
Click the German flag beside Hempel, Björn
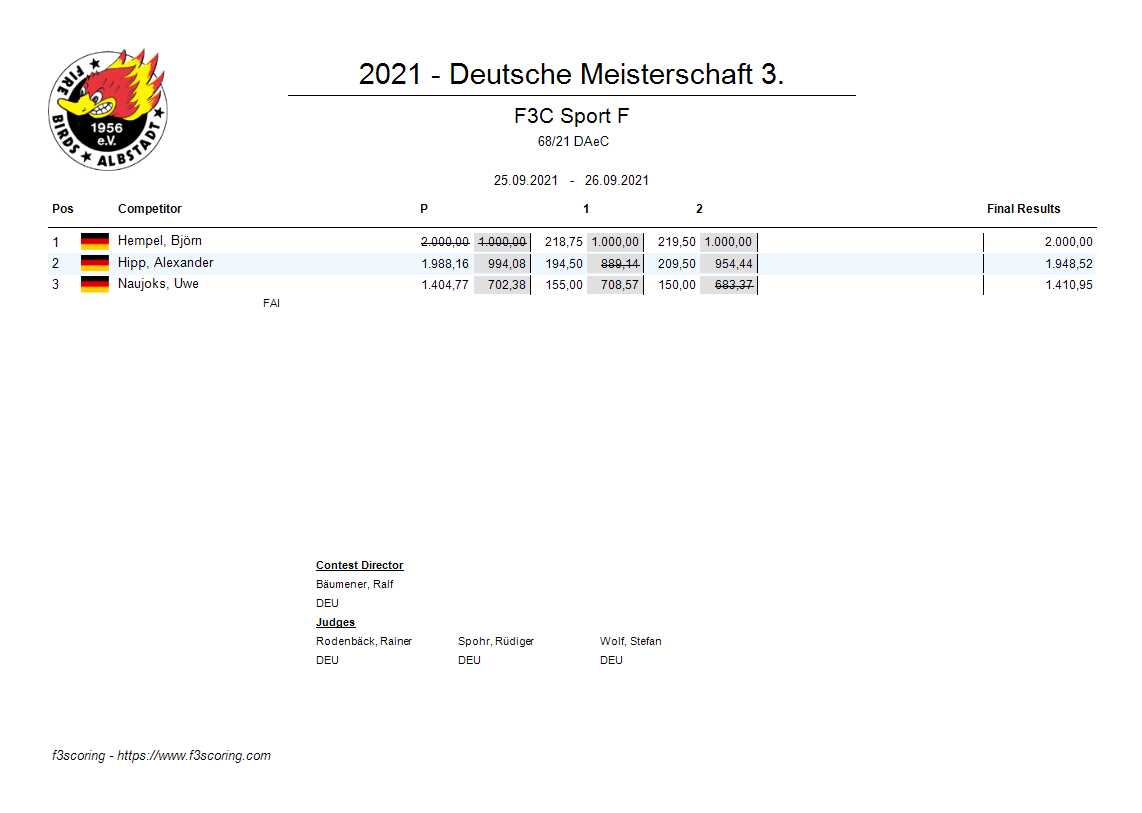tap(95, 241)
